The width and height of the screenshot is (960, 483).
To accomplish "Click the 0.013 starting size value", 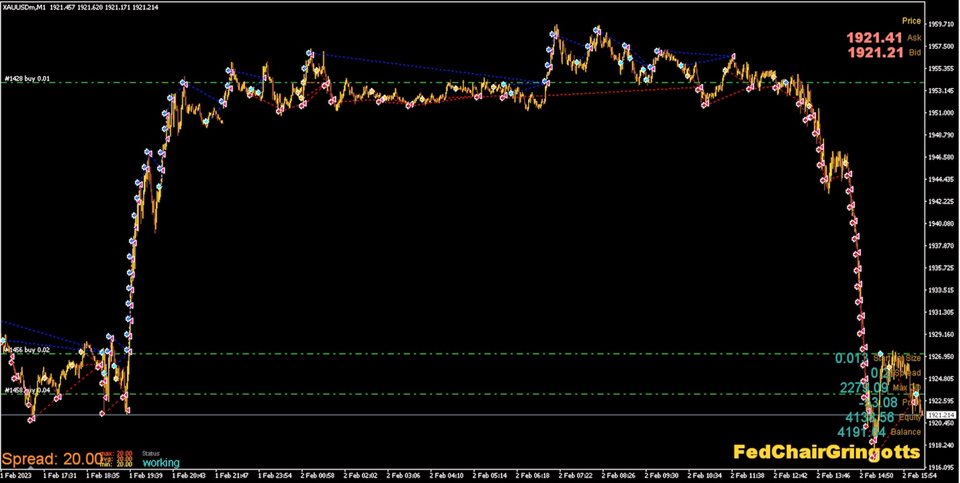I will (852, 359).
